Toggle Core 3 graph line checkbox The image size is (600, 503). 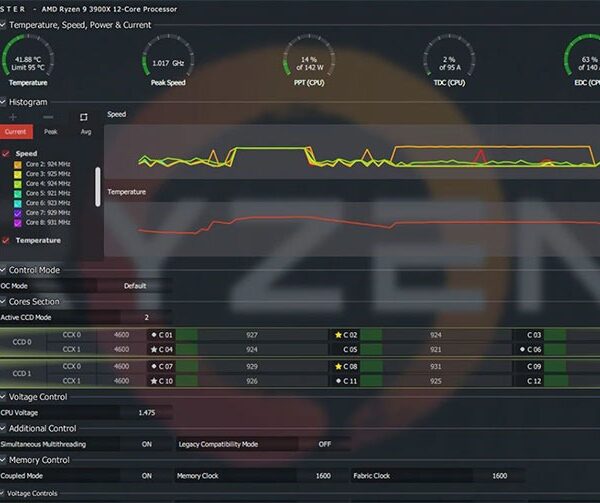click(18, 174)
